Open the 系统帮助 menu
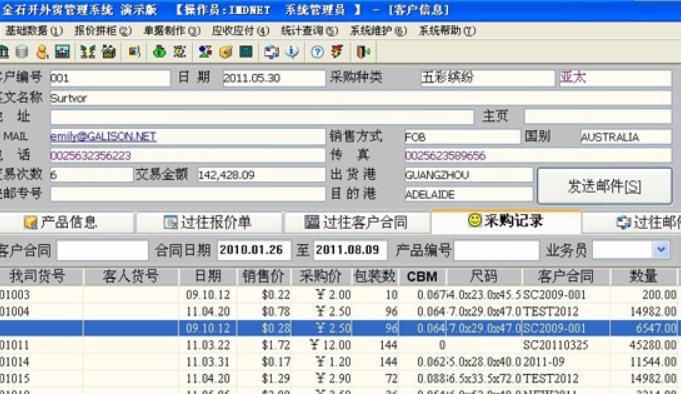The width and height of the screenshot is (681, 394). point(447,31)
